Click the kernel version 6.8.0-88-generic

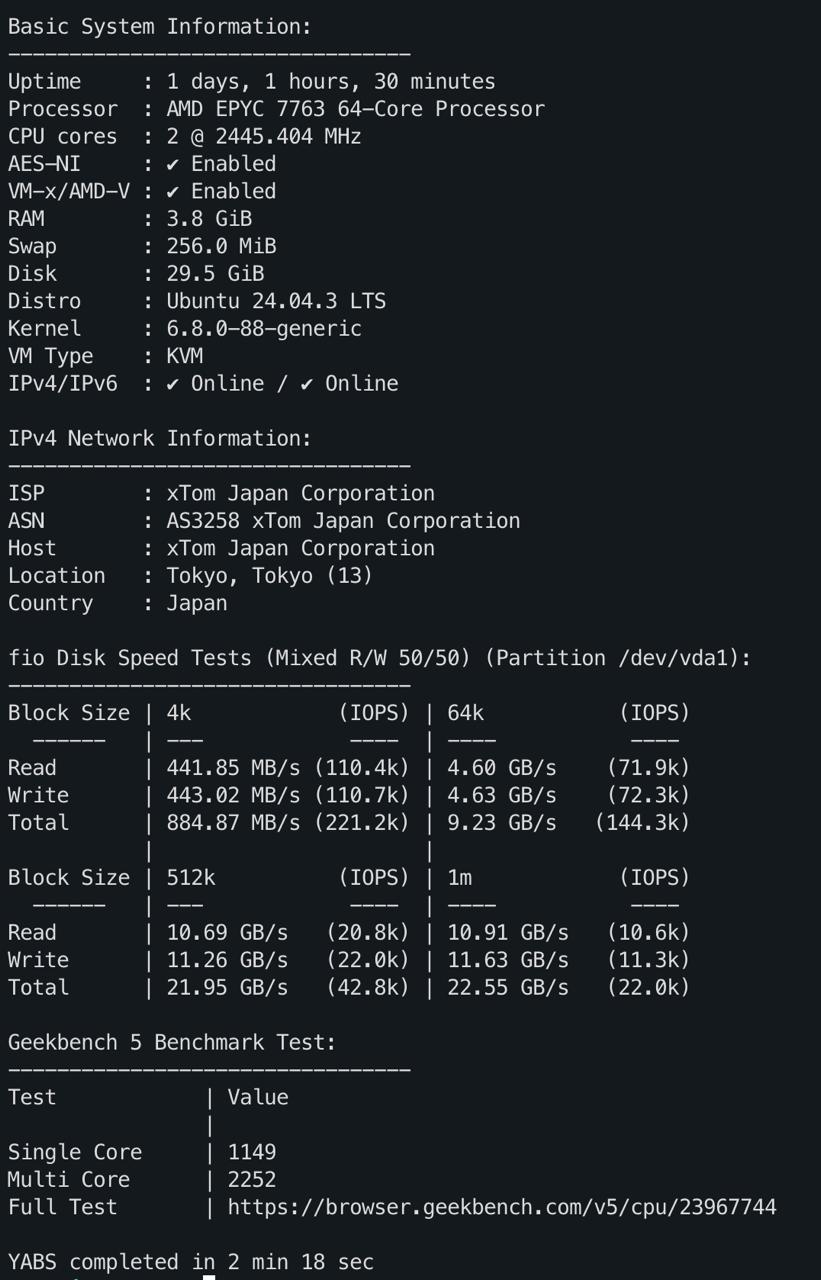[263, 328]
